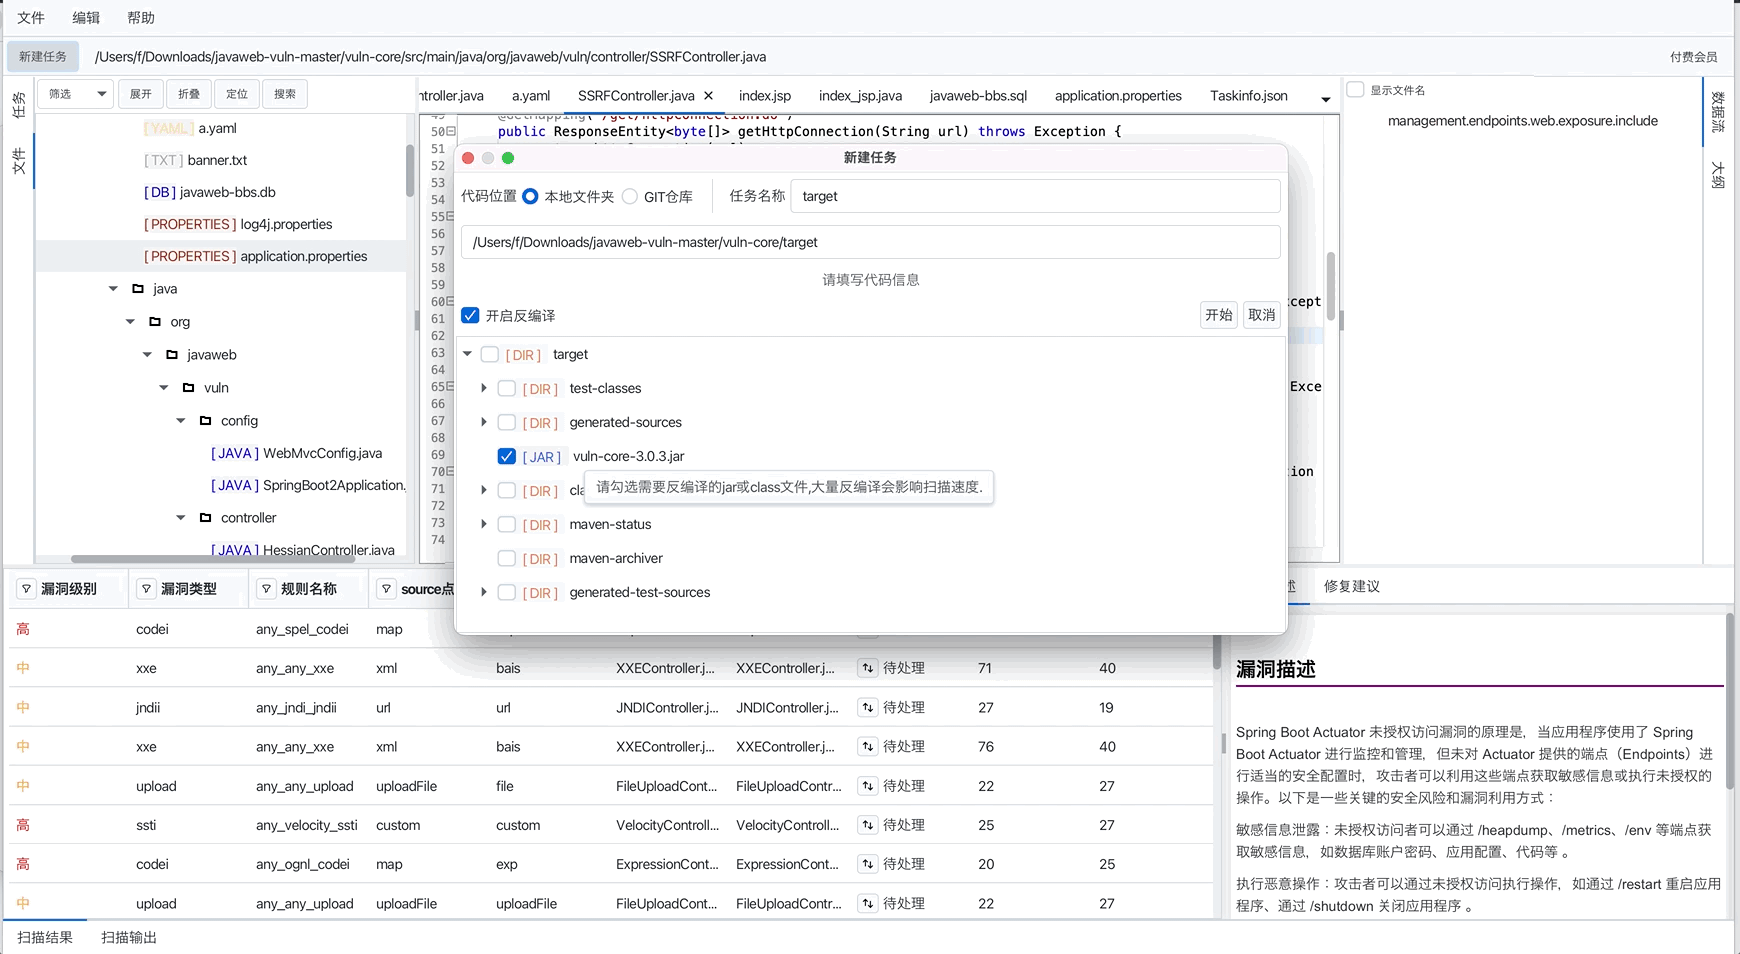Check the target directory checkbox

pos(490,354)
